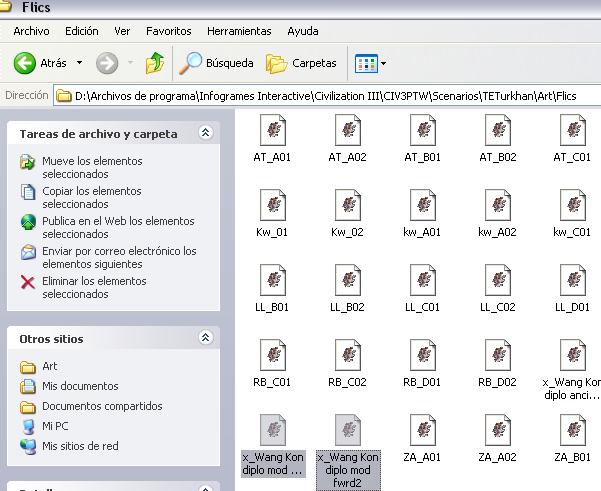Open the AT_A01 flic file icon
The image size is (601, 491).
click(x=271, y=130)
